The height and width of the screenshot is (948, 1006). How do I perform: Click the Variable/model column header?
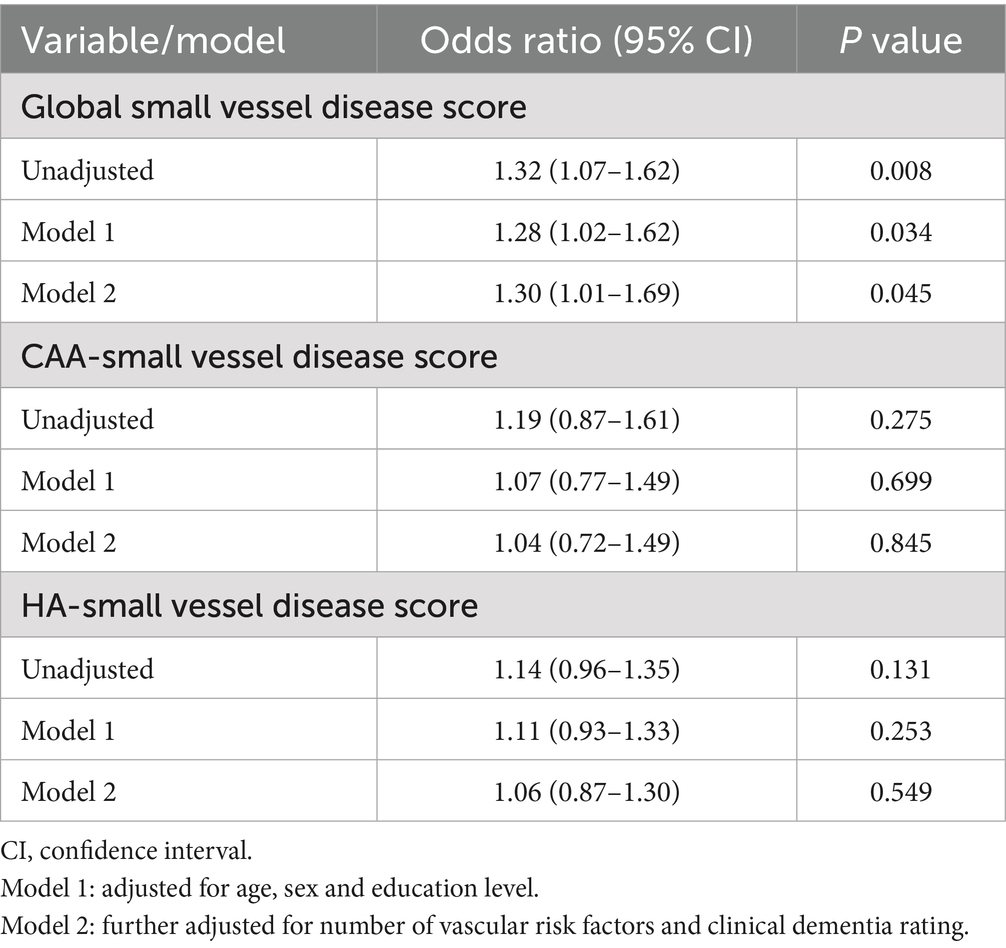(154, 40)
